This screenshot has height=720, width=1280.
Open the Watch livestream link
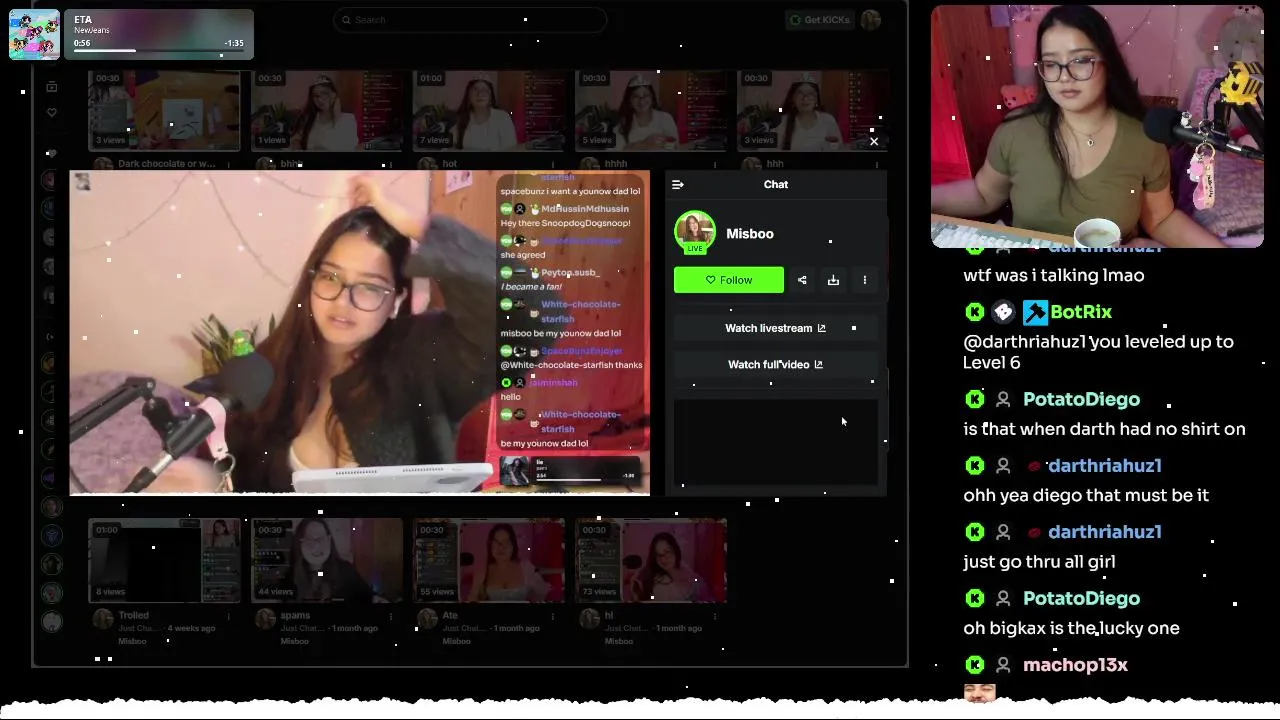(x=776, y=328)
